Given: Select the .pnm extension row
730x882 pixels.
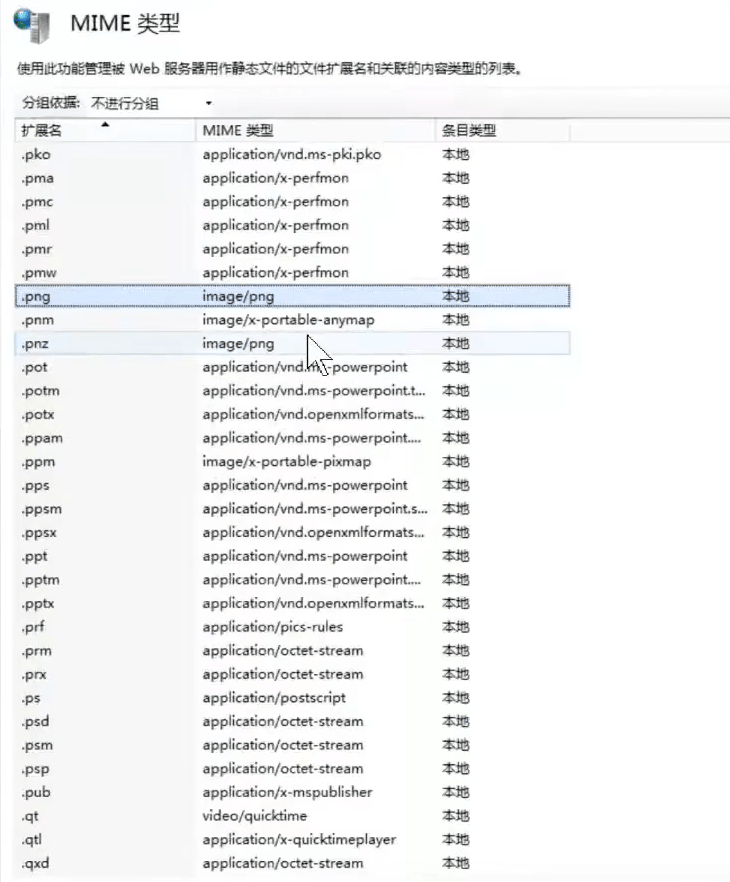Looking at the screenshot, I should click(x=292, y=320).
